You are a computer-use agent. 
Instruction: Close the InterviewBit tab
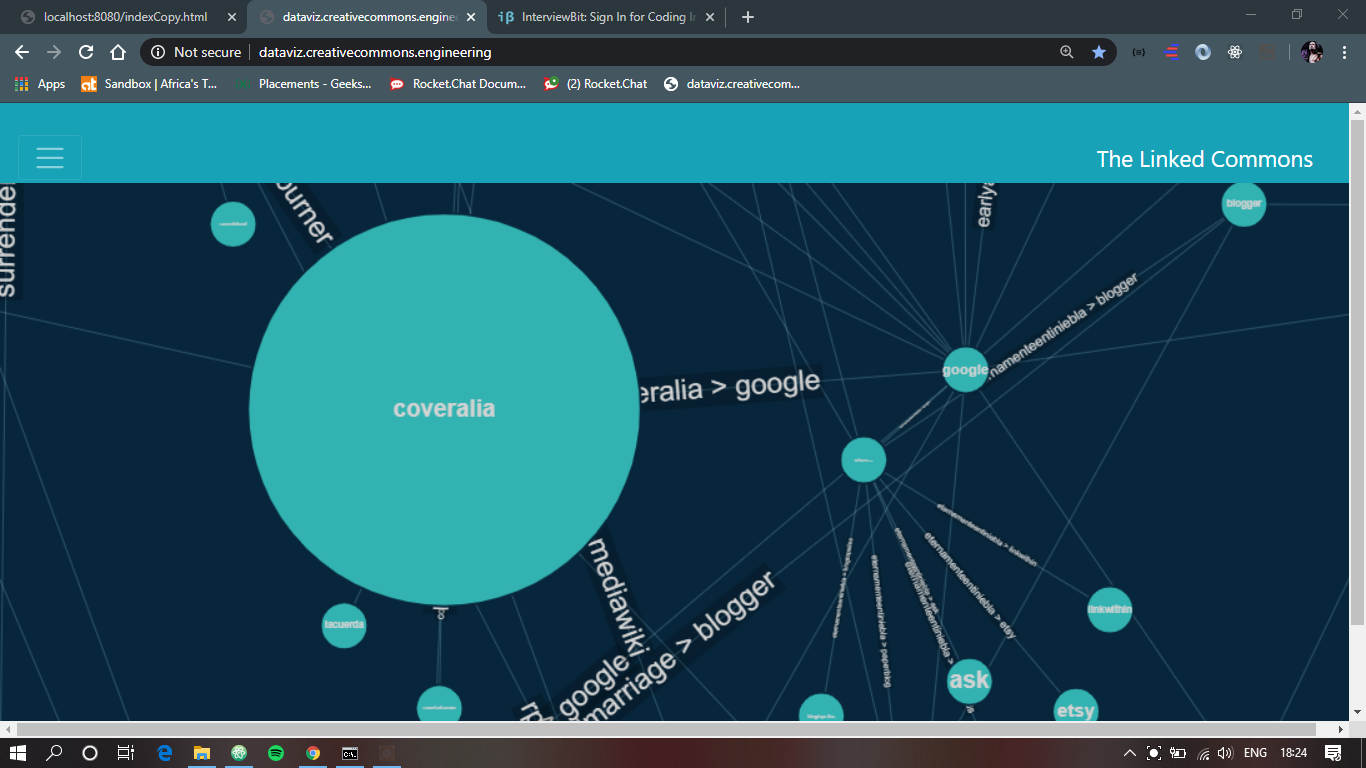coord(709,17)
